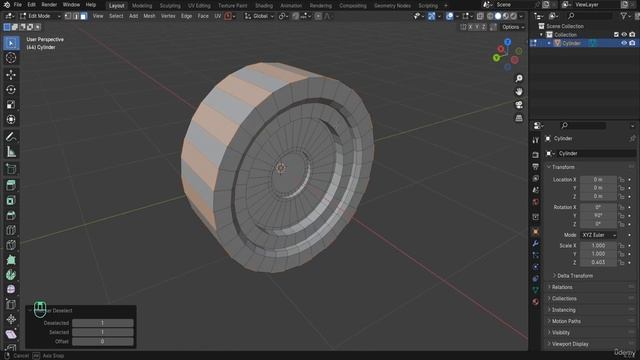
Task: Toggle X mirror axis button
Action: pos(470,27)
